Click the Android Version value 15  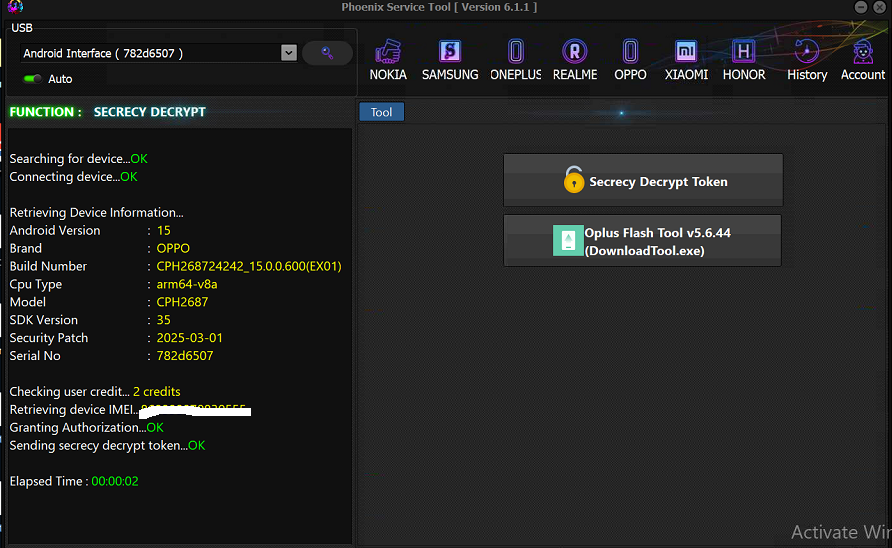[163, 230]
